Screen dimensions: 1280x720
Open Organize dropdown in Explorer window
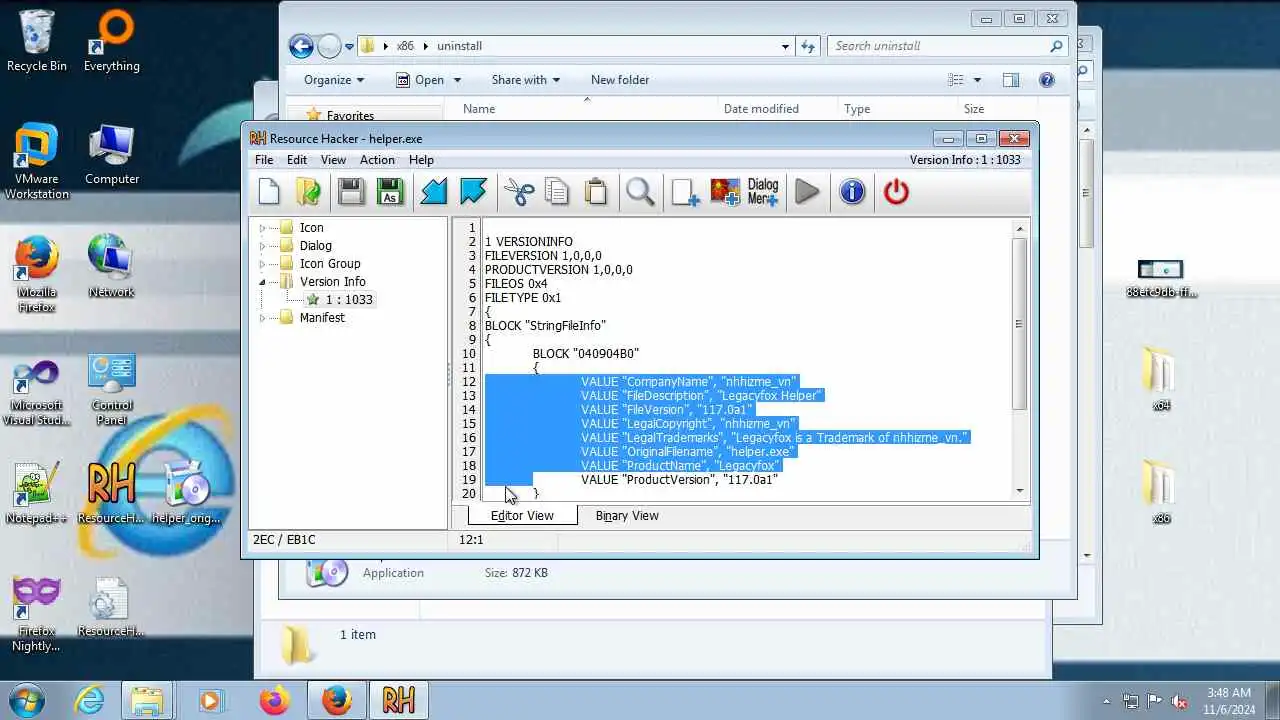(334, 80)
